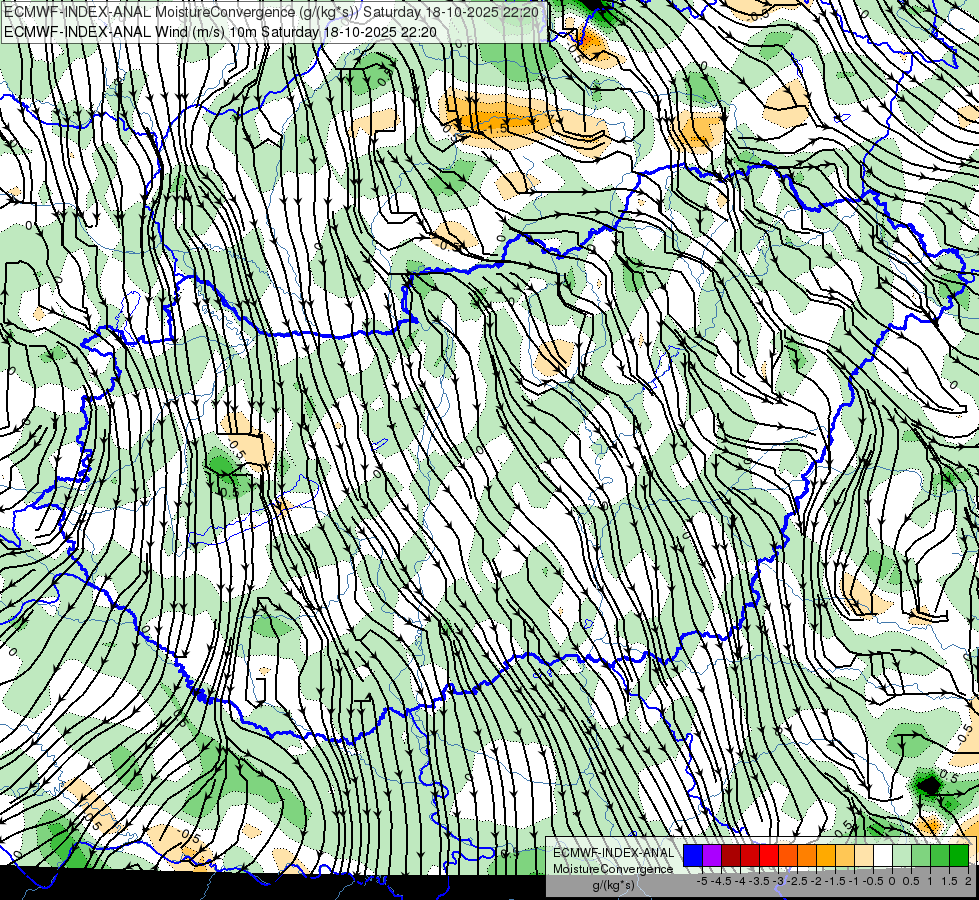Select the light green swatch between 0.5 and 1
Image resolution: width=979 pixels, height=900 pixels.
[x=921, y=856]
